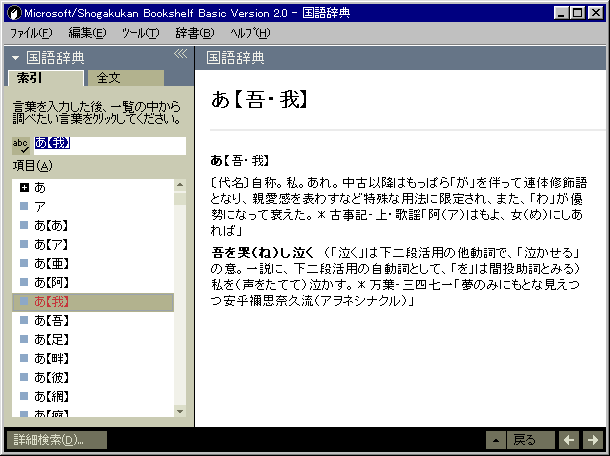This screenshot has height=456, width=610.
Task: Click scroll-up arrow of the index list
Action: pos(180,186)
